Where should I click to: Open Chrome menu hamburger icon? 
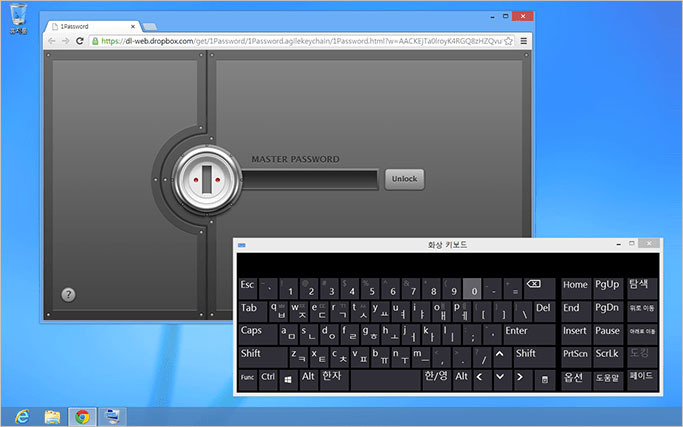click(524, 41)
